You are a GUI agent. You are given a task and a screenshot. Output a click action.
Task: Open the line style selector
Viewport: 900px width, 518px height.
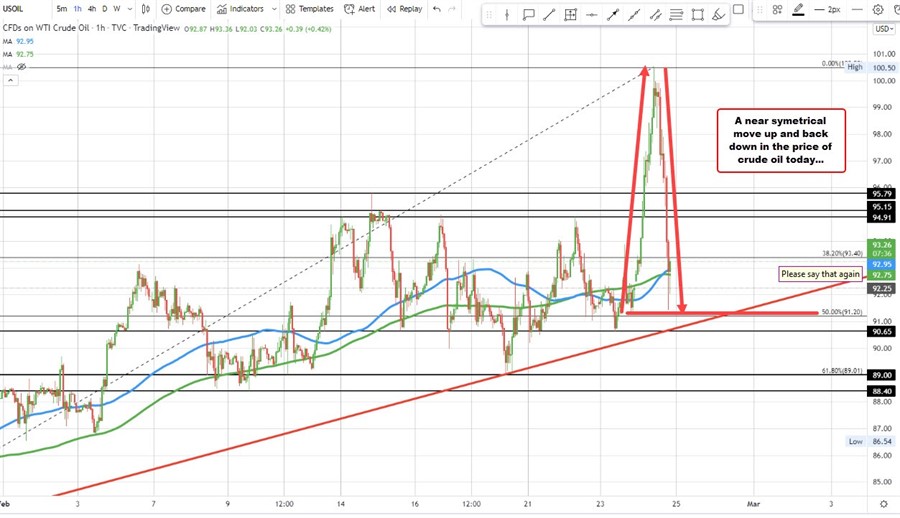click(857, 10)
